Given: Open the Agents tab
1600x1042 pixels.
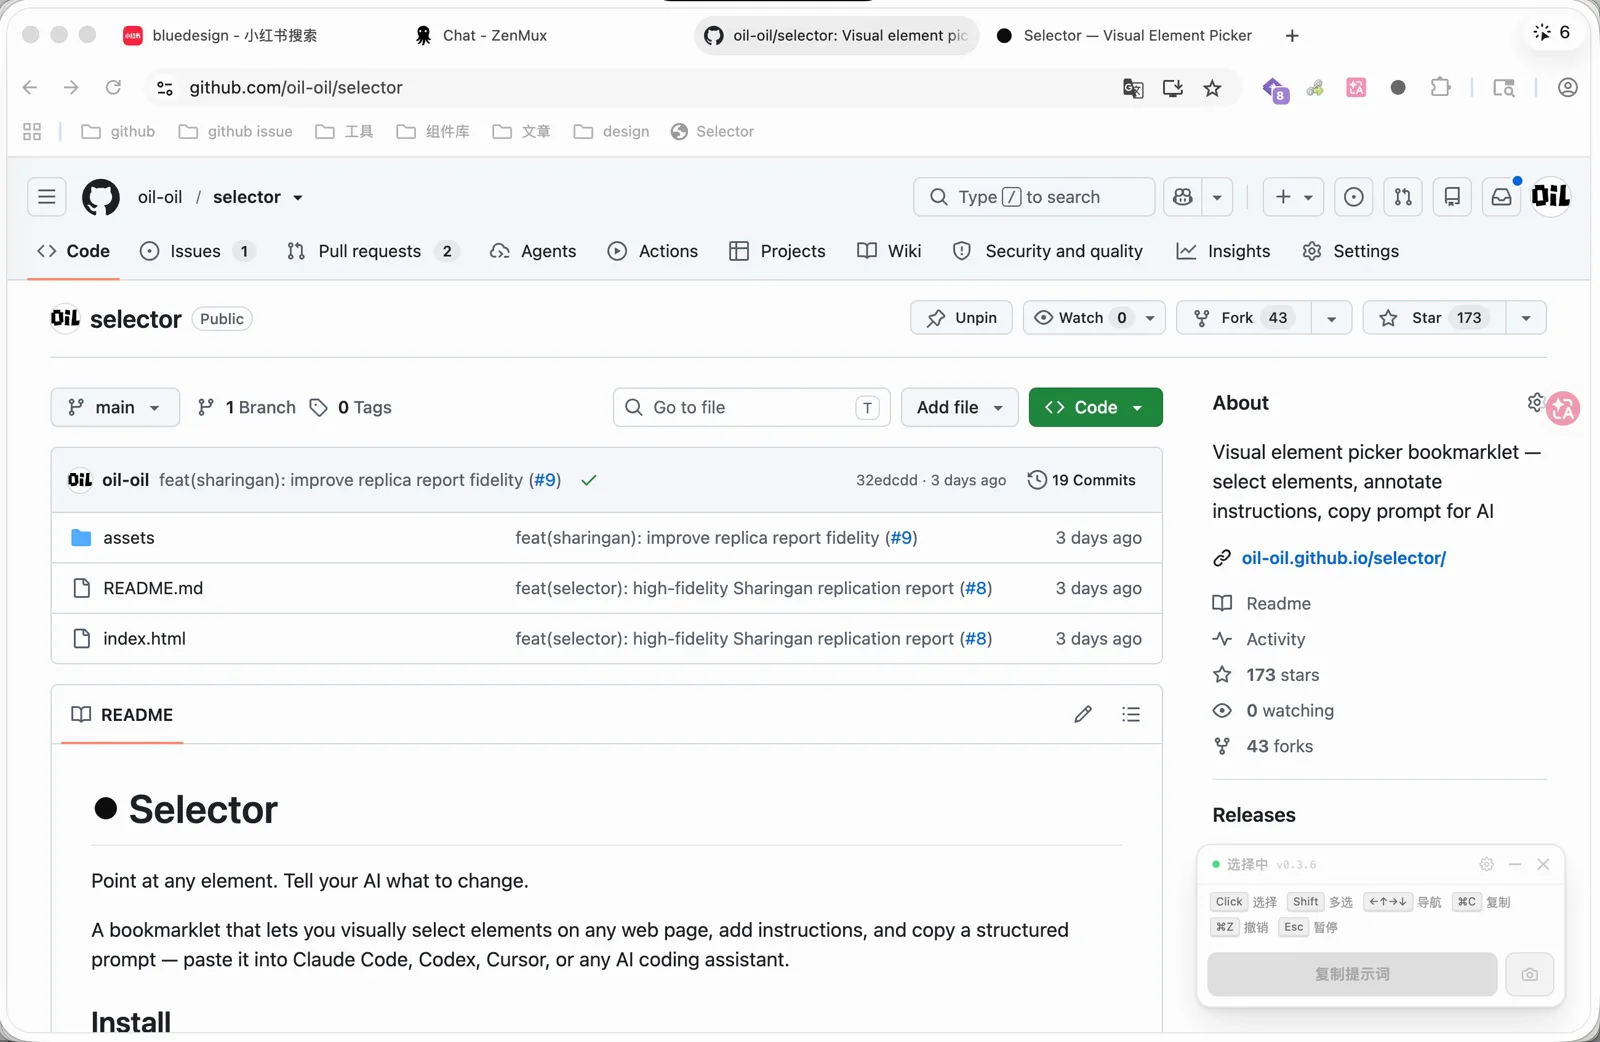Looking at the screenshot, I should click(x=533, y=251).
